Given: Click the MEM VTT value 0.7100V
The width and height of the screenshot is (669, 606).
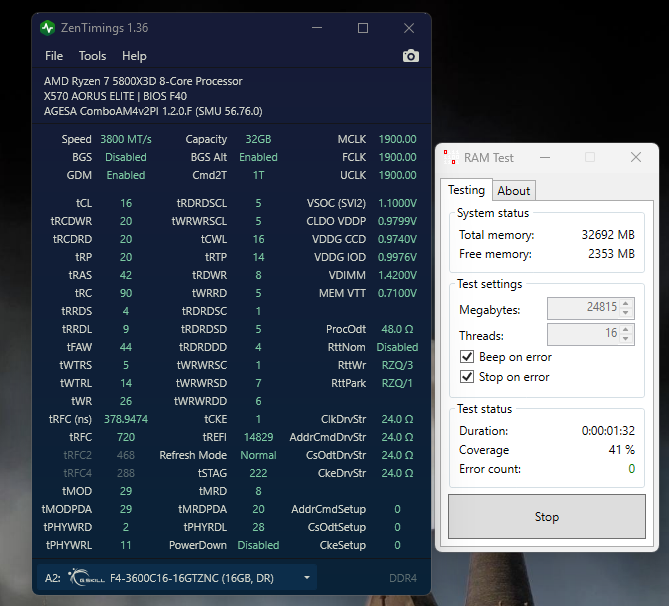Looking at the screenshot, I should point(397,293).
